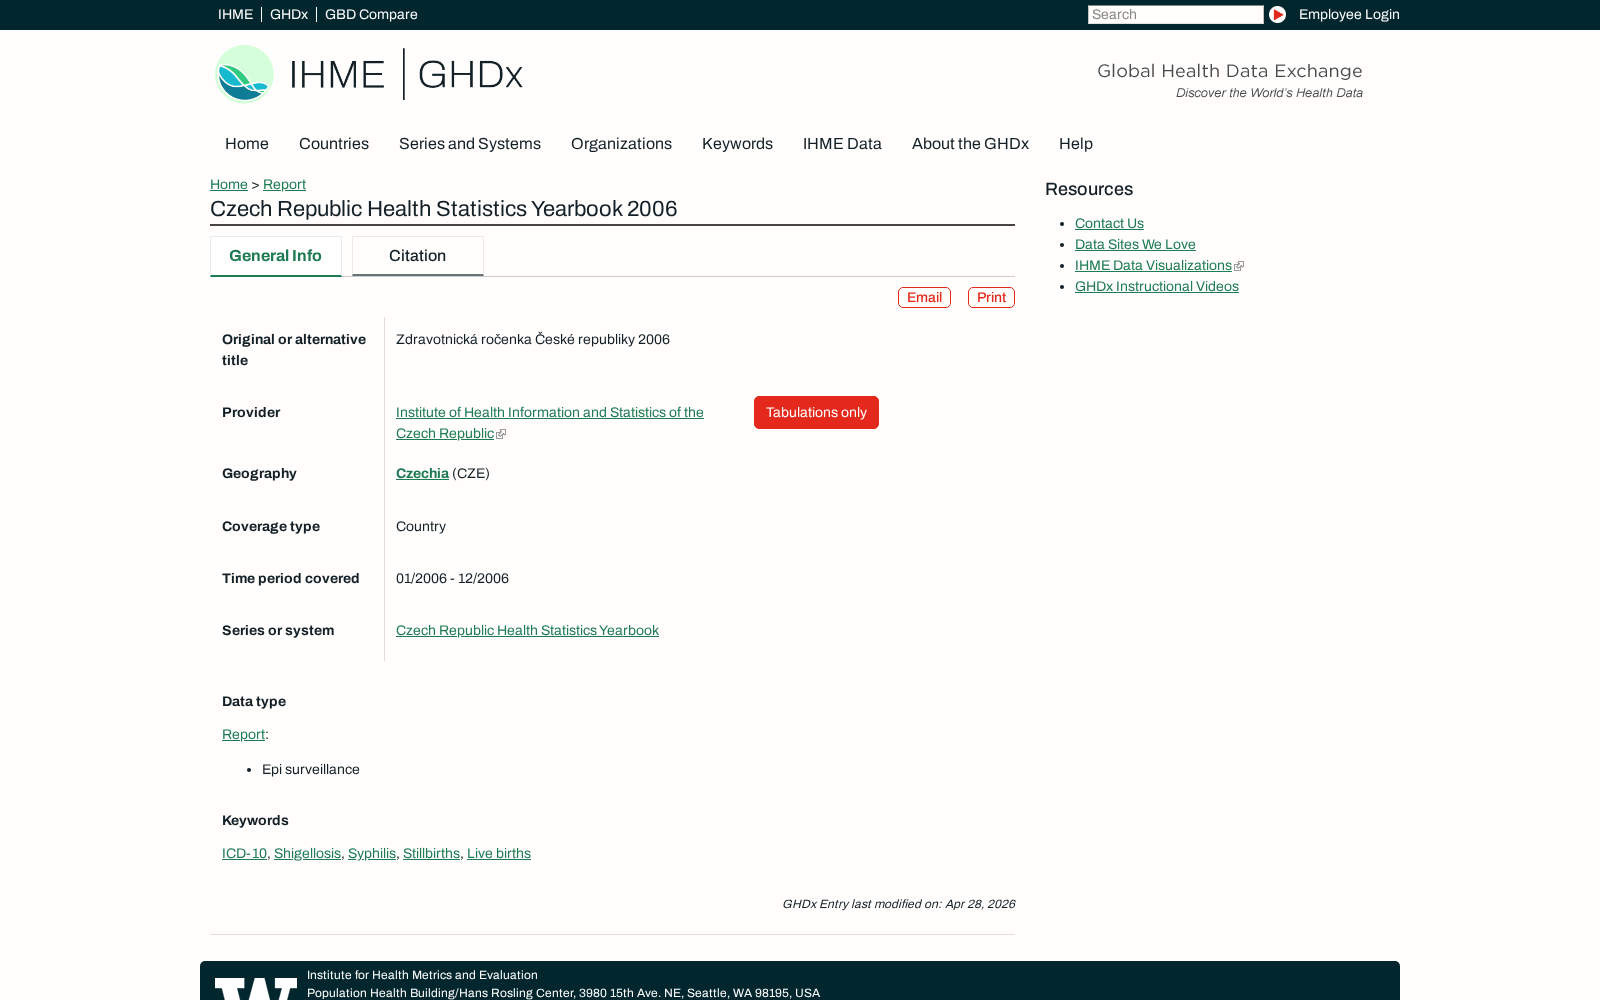Open Czech Republic Health Statistics Yearbook series link
This screenshot has height=1000, width=1600.
pos(527,631)
